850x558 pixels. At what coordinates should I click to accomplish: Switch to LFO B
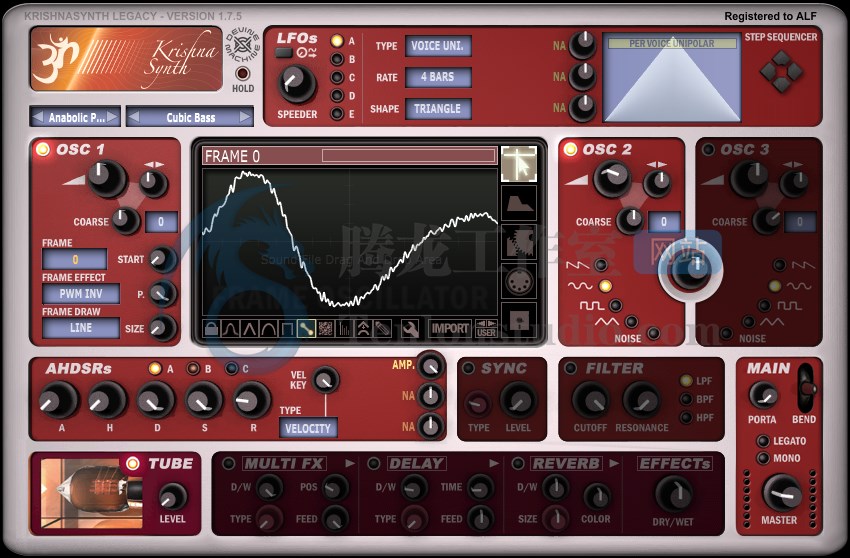pyautogui.click(x=337, y=59)
